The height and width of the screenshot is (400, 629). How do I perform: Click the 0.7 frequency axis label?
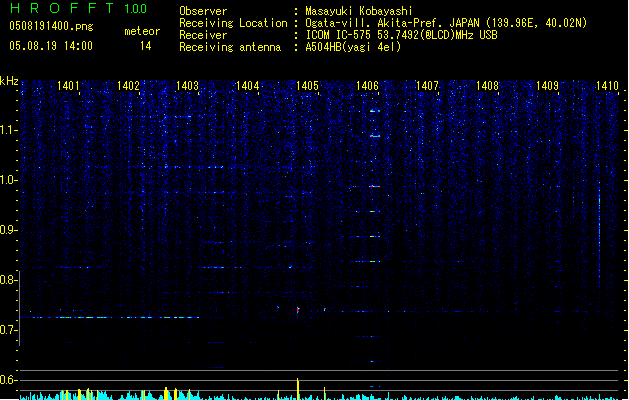click(9, 330)
